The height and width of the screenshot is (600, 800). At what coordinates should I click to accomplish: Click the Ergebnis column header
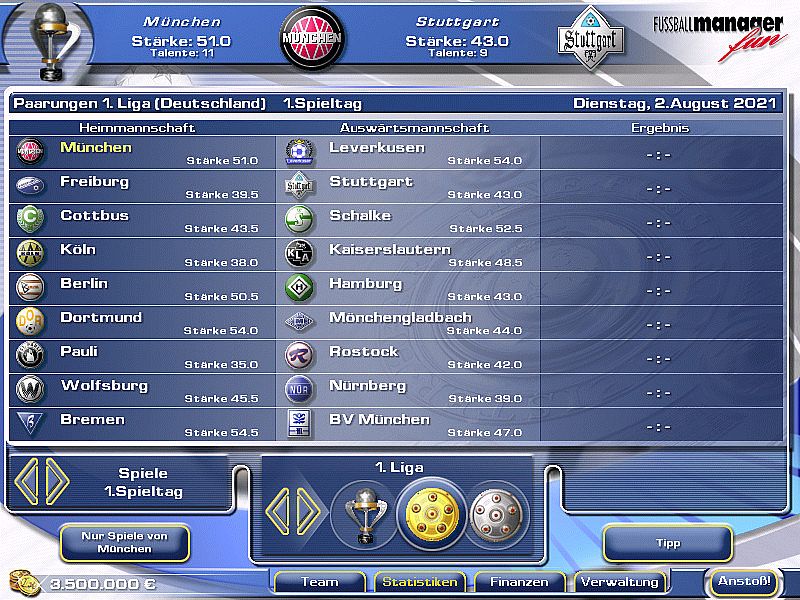(x=660, y=128)
